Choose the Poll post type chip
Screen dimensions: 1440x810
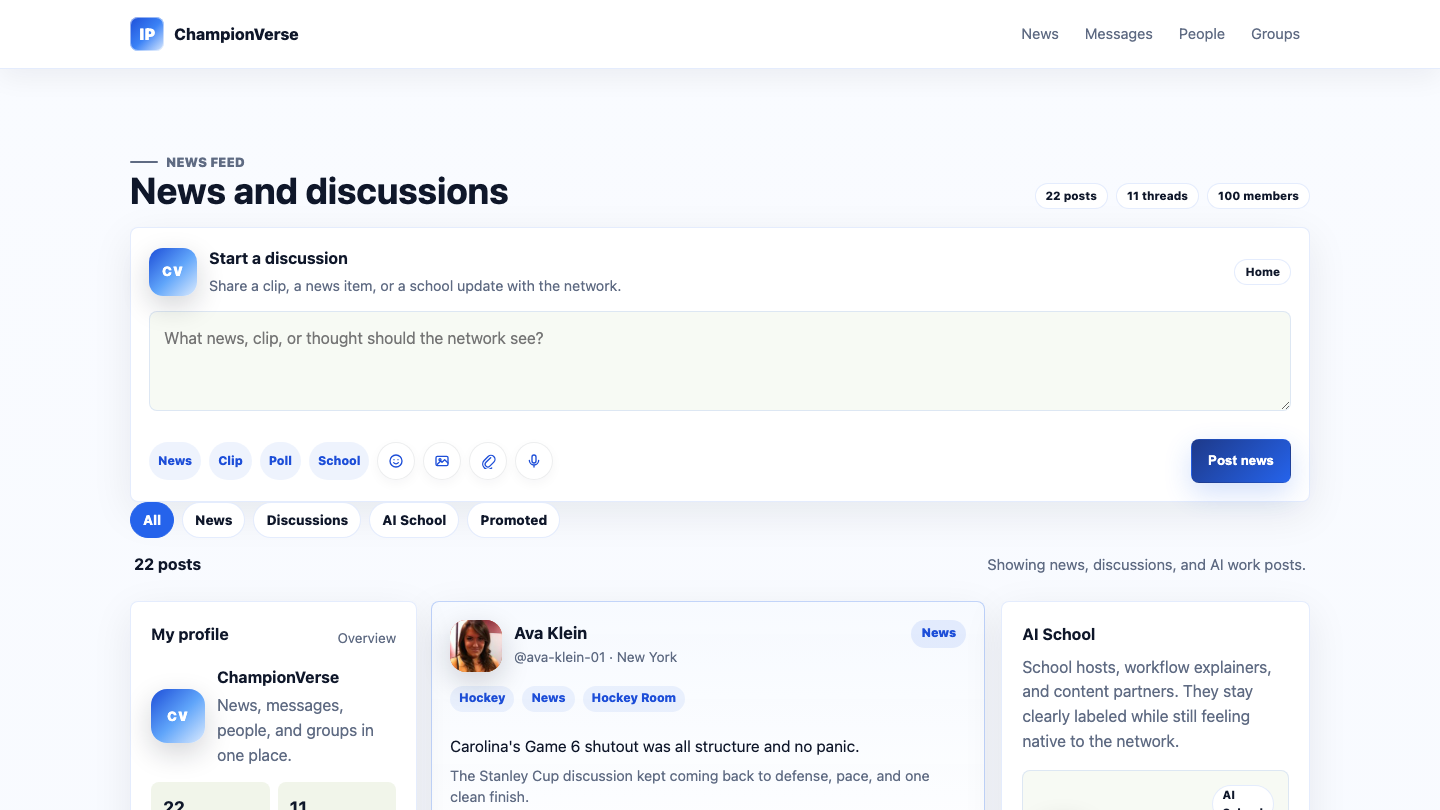(281, 461)
